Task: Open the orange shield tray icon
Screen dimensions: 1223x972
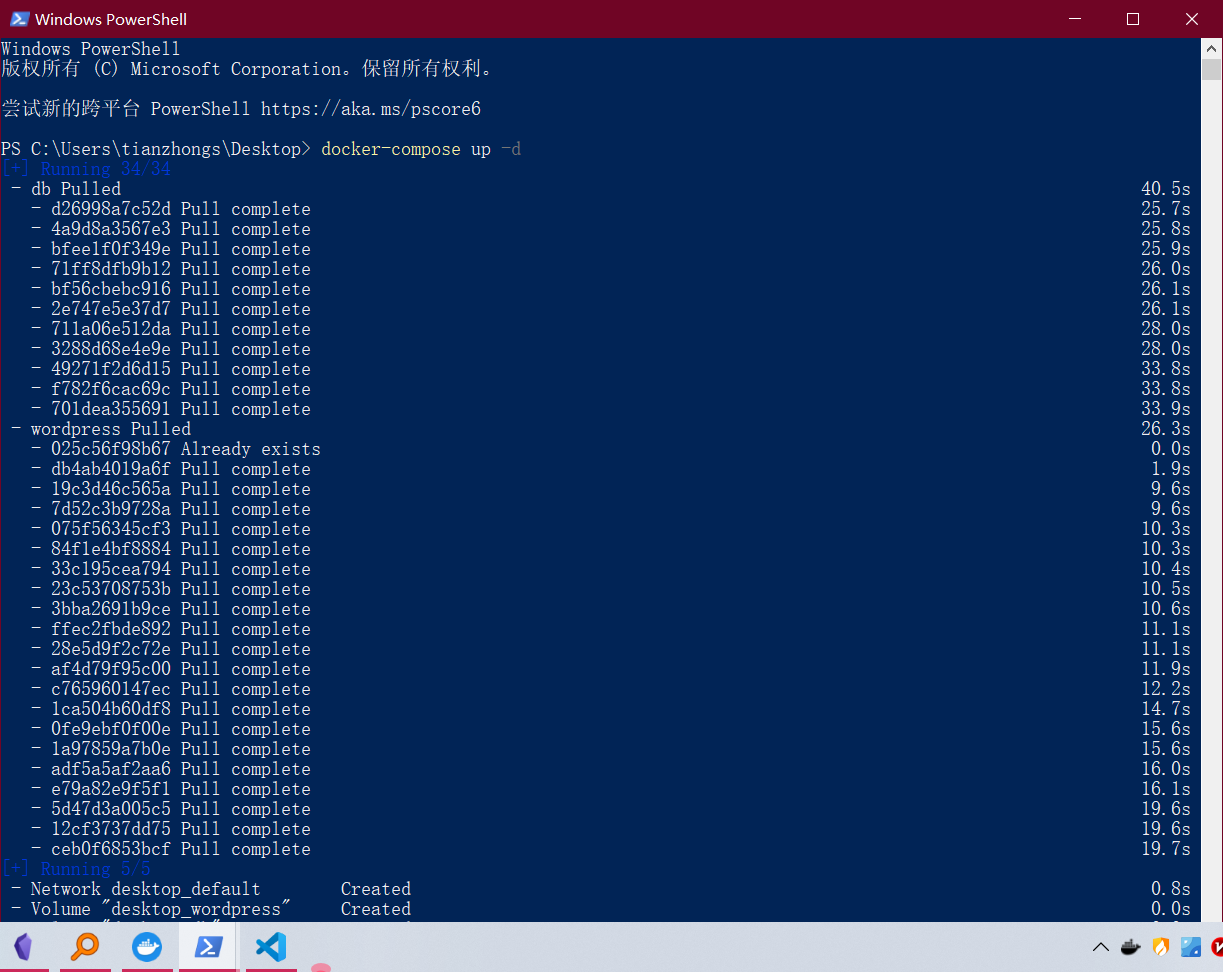Action: (x=1161, y=946)
